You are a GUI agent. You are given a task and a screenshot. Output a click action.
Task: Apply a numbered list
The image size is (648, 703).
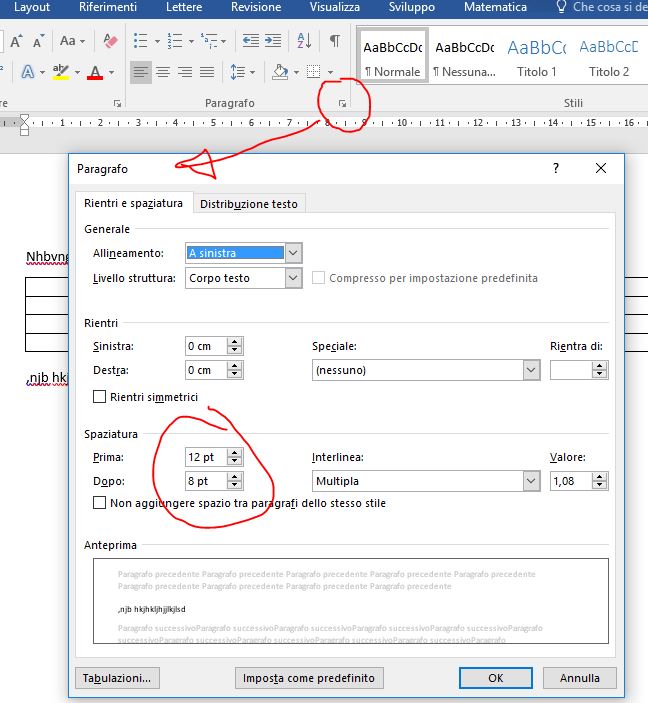pos(175,41)
